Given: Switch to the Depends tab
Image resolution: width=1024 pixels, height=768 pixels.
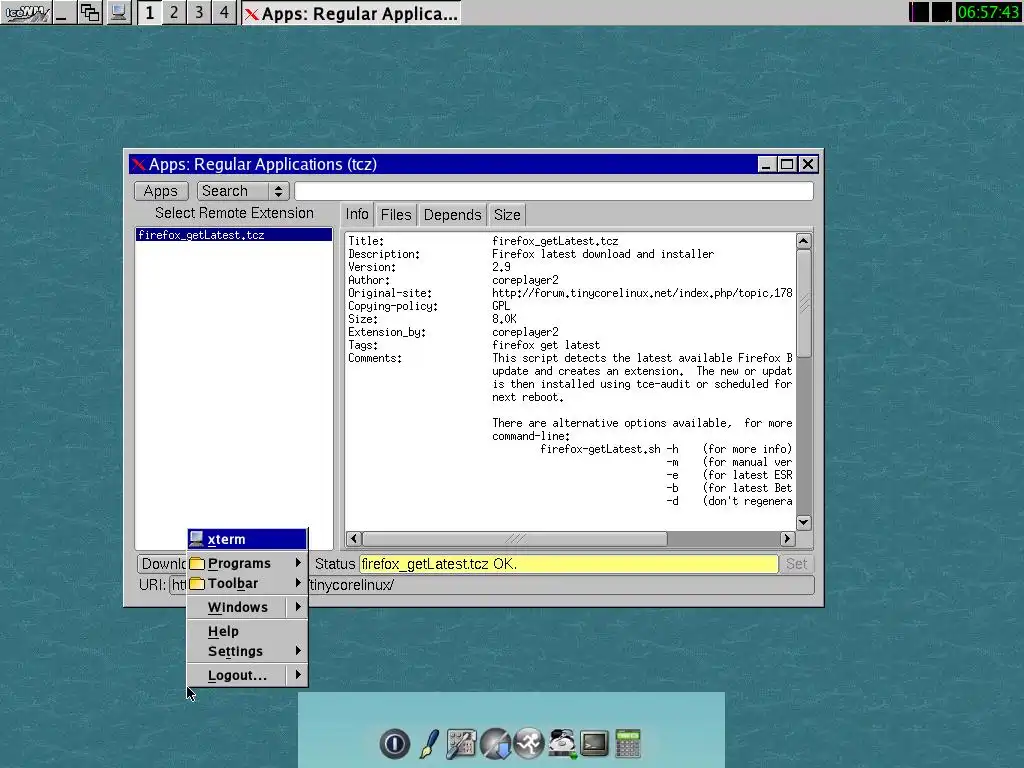Looking at the screenshot, I should pyautogui.click(x=452, y=215).
